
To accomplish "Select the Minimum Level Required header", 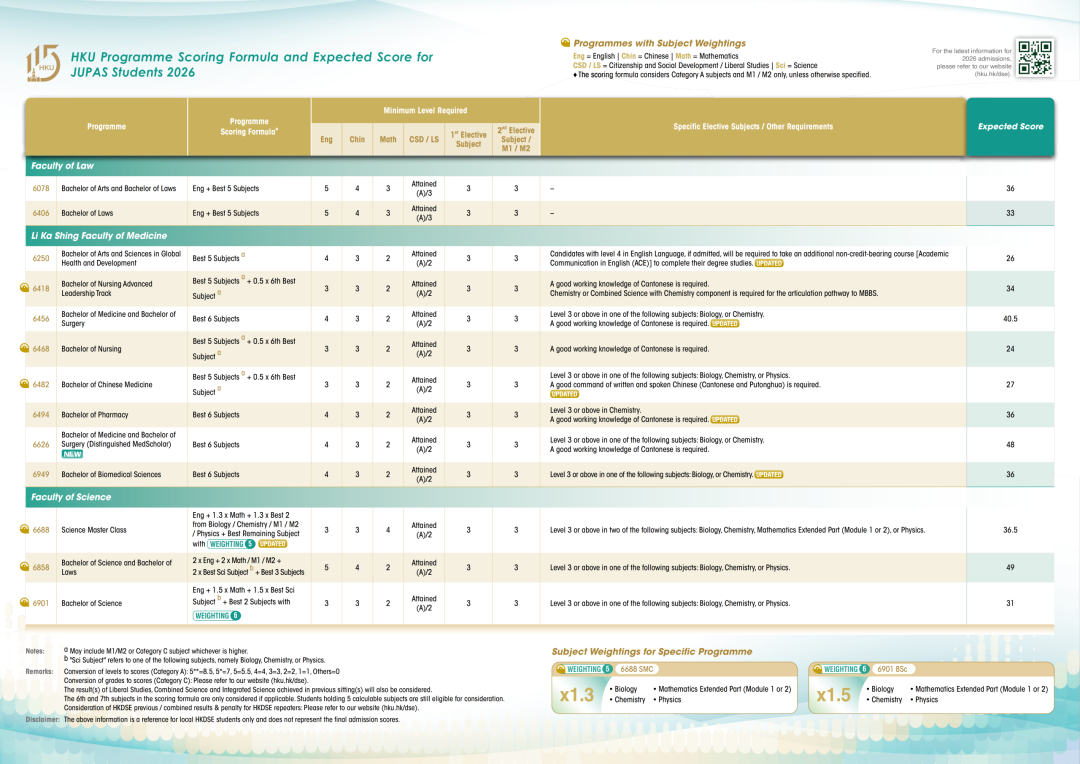I will (x=425, y=110).
